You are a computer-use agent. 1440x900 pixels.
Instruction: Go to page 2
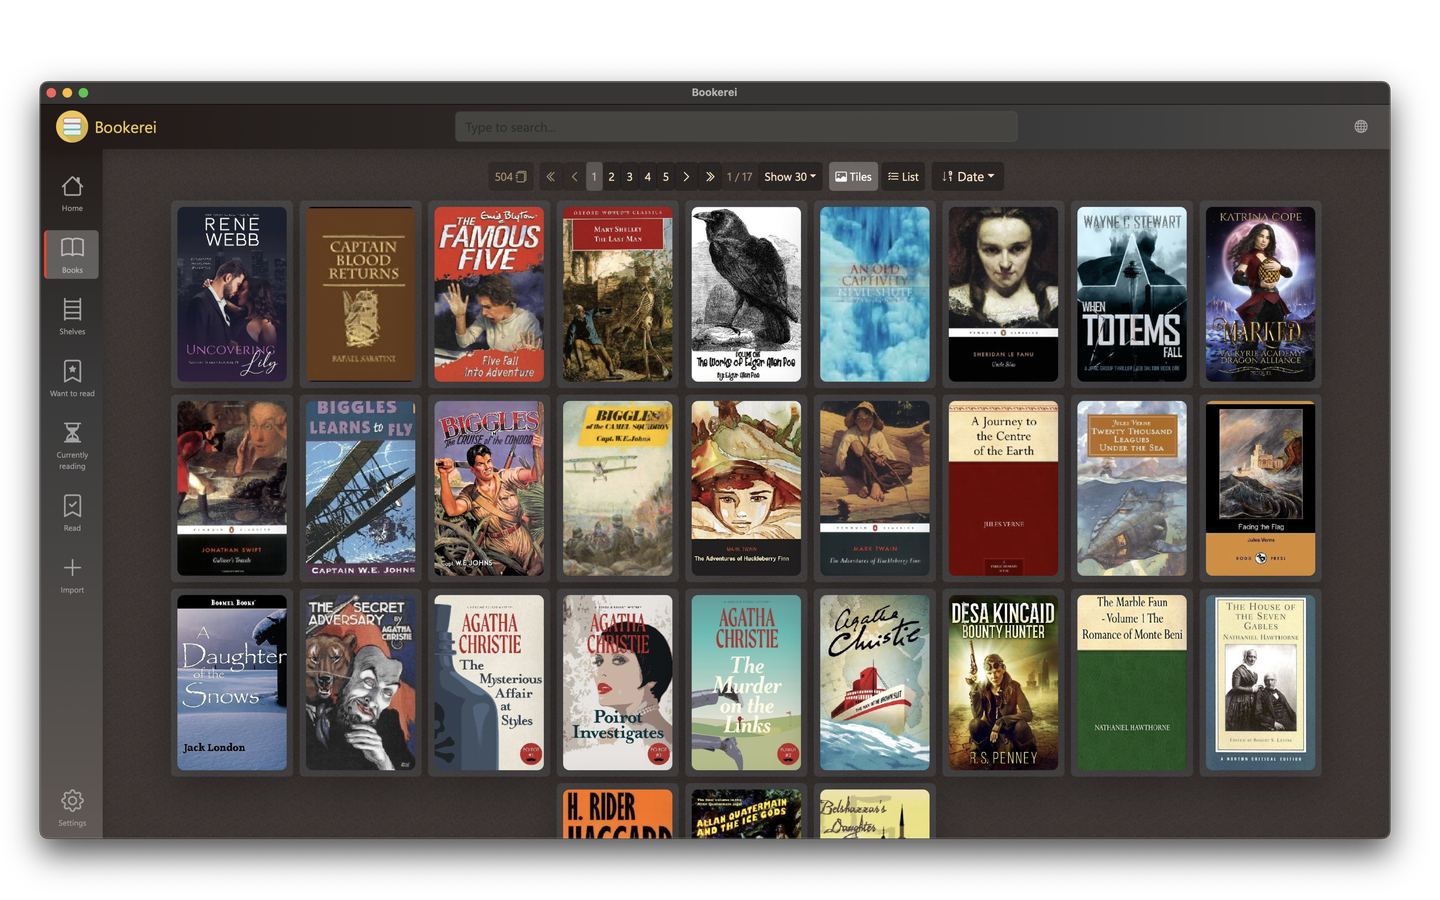(612, 177)
